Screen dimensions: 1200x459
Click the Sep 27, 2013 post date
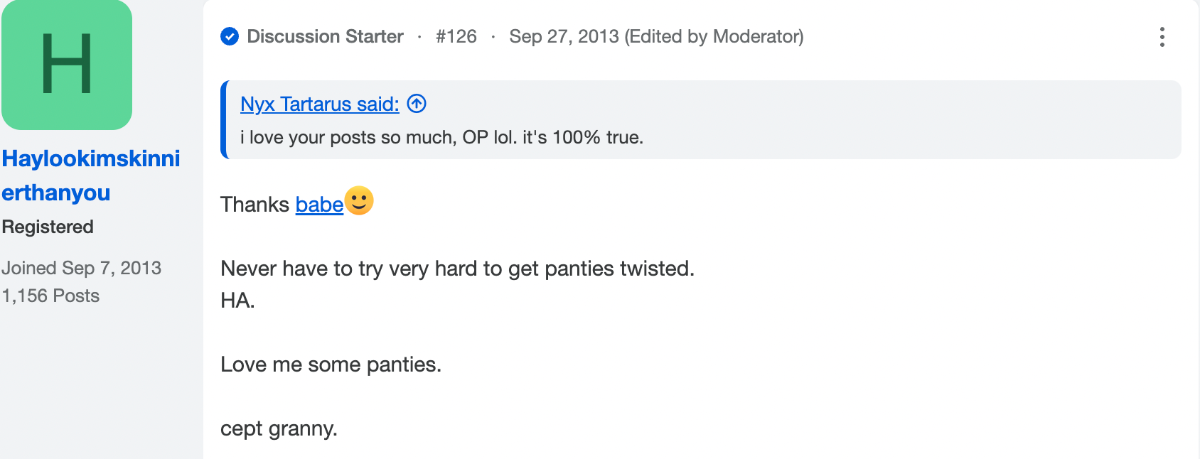(x=564, y=37)
